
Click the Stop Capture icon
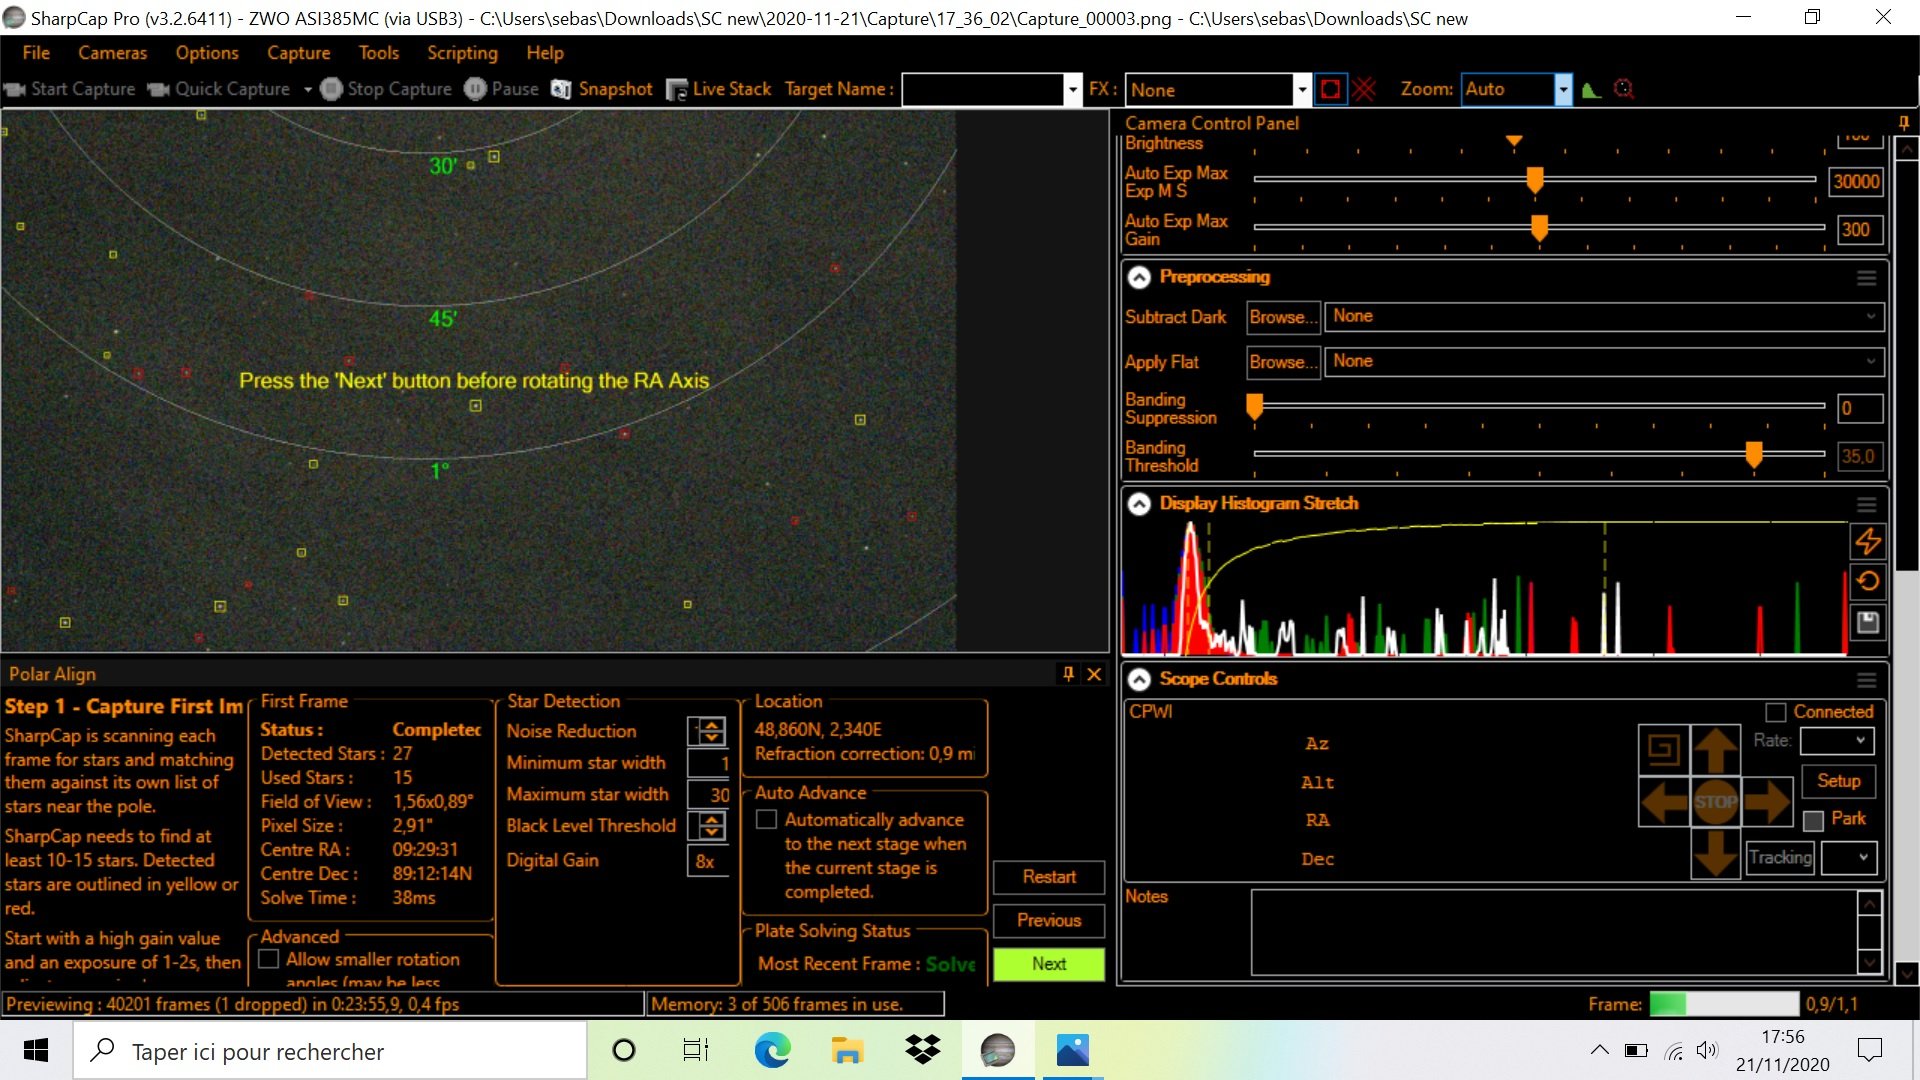tap(331, 89)
